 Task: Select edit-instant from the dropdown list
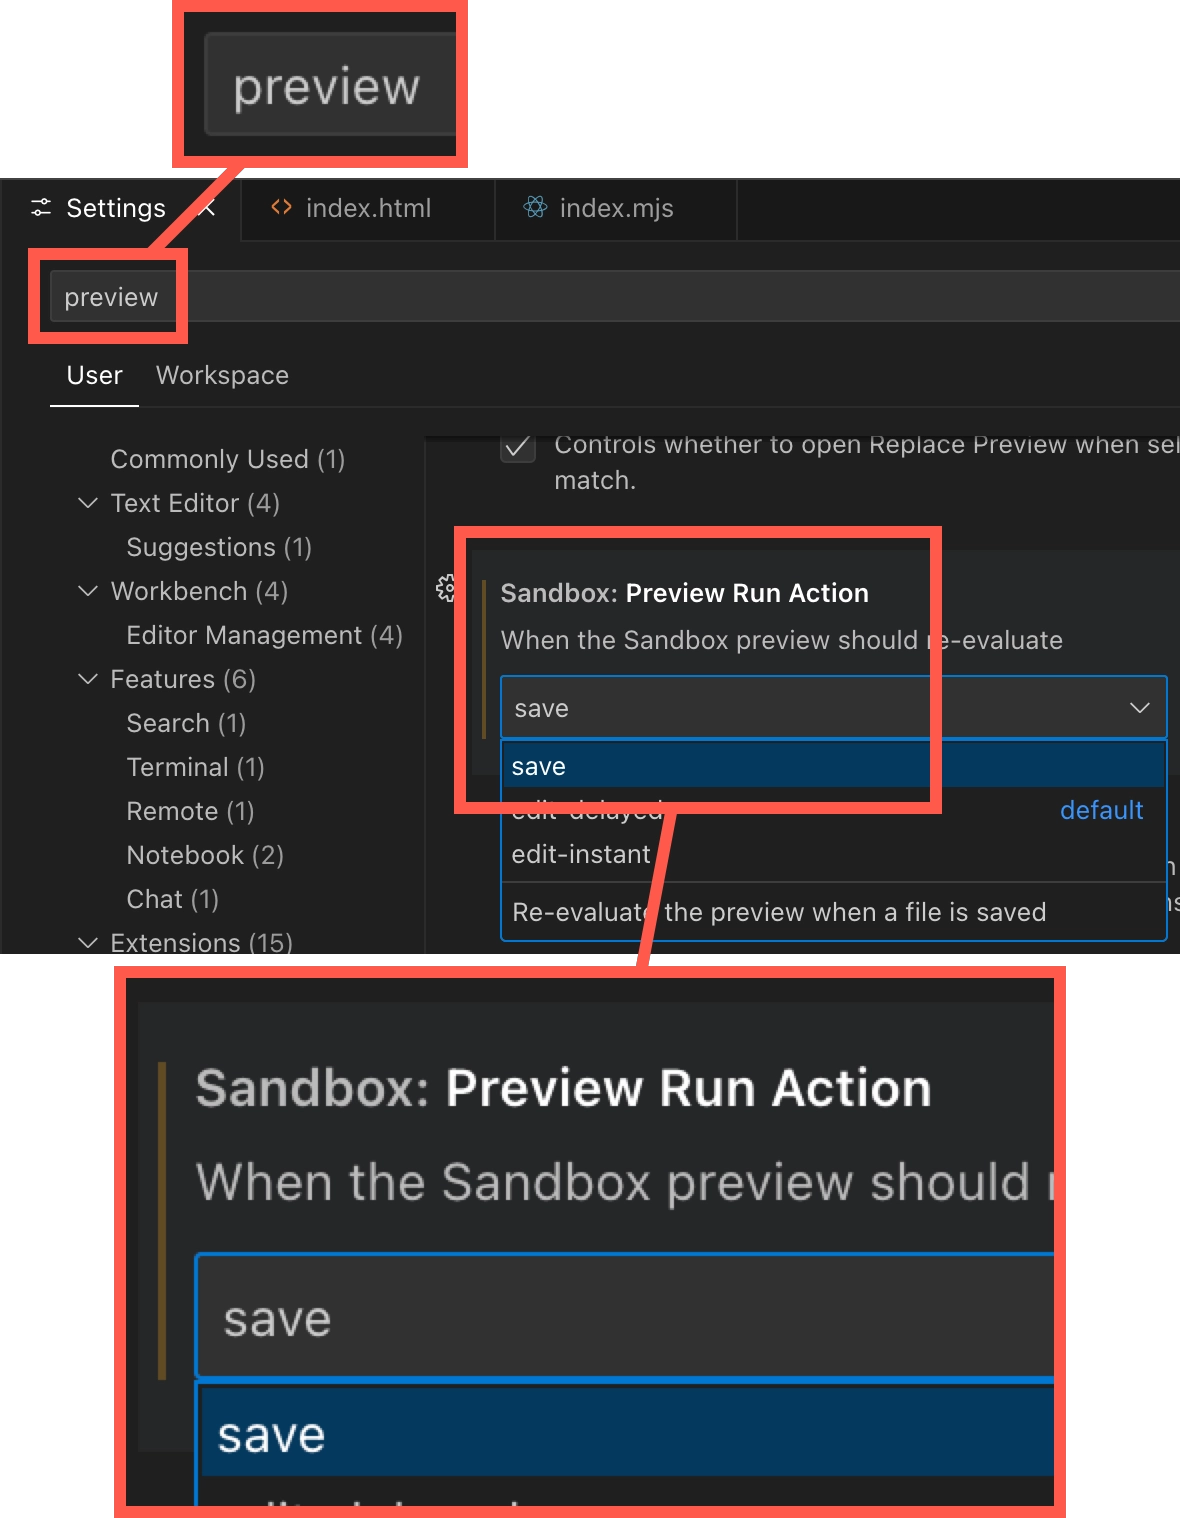click(x=582, y=854)
